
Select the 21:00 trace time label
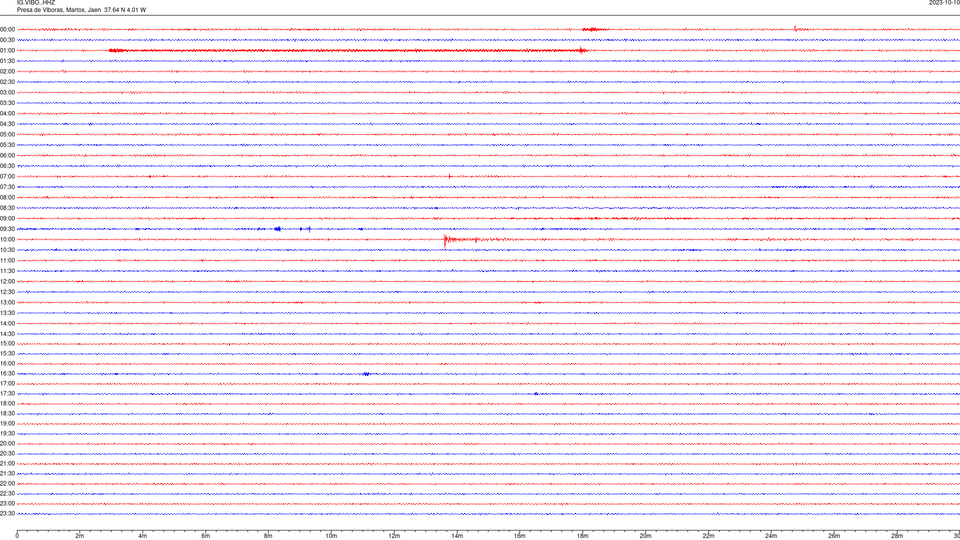click(7, 464)
